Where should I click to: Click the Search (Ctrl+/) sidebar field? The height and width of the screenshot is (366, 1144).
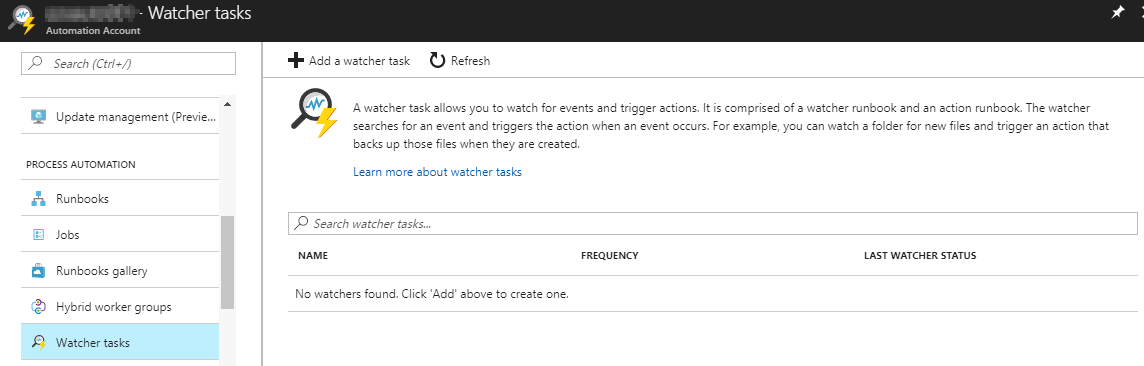point(128,63)
